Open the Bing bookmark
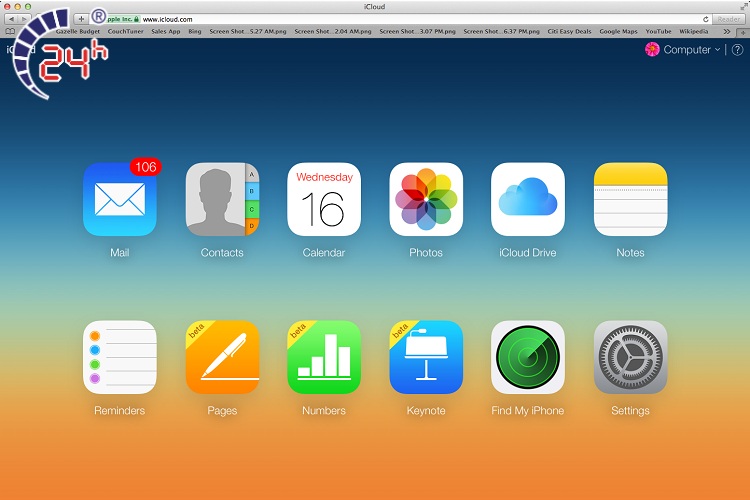The height and width of the screenshot is (500, 750). point(195,32)
